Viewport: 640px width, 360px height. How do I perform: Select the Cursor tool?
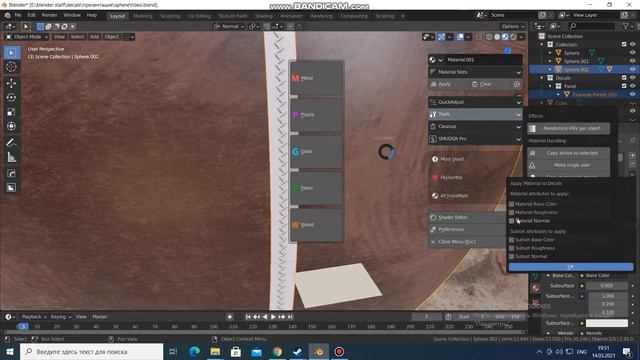point(11,67)
